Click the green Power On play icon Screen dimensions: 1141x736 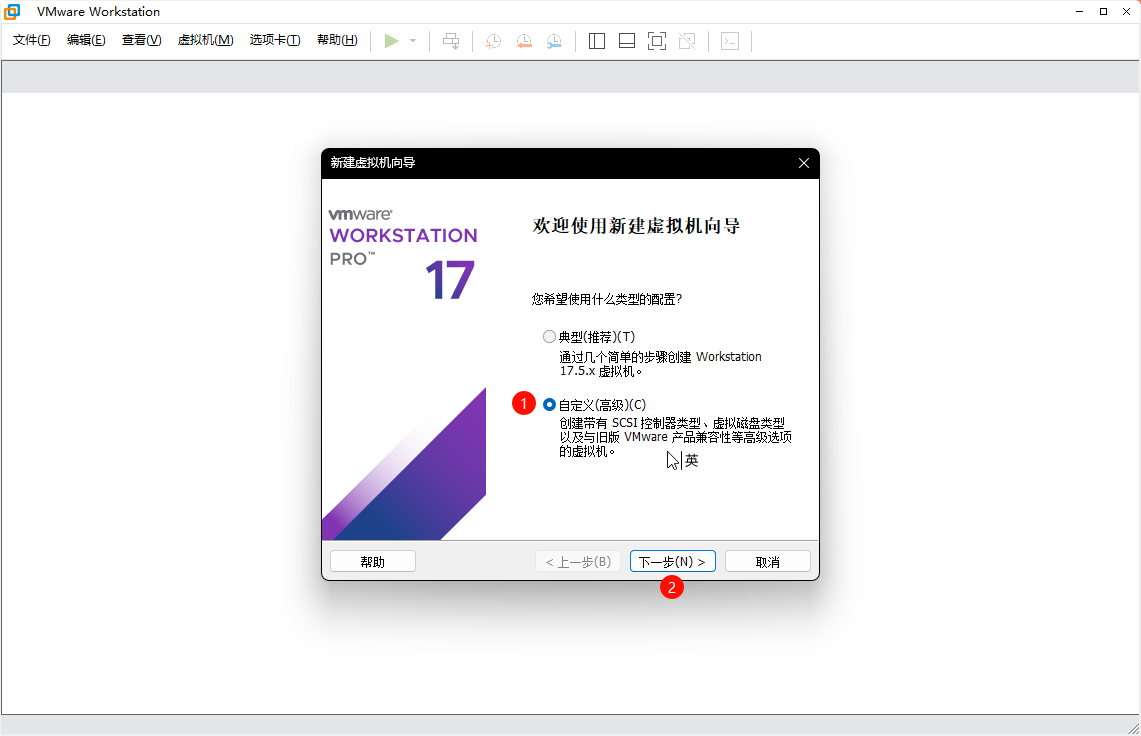click(x=391, y=41)
